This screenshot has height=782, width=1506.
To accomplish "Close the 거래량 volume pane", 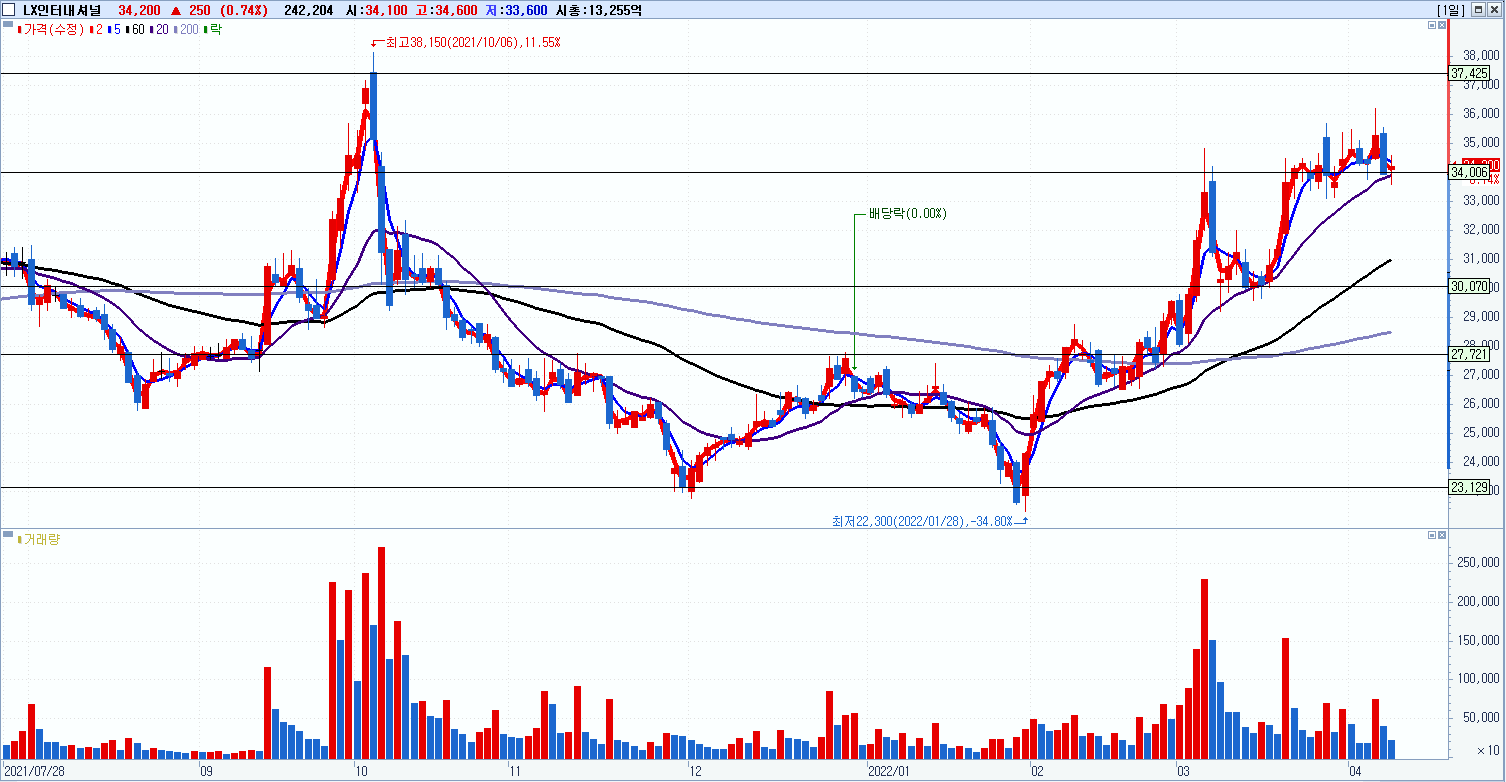I will click(x=1442, y=535).
